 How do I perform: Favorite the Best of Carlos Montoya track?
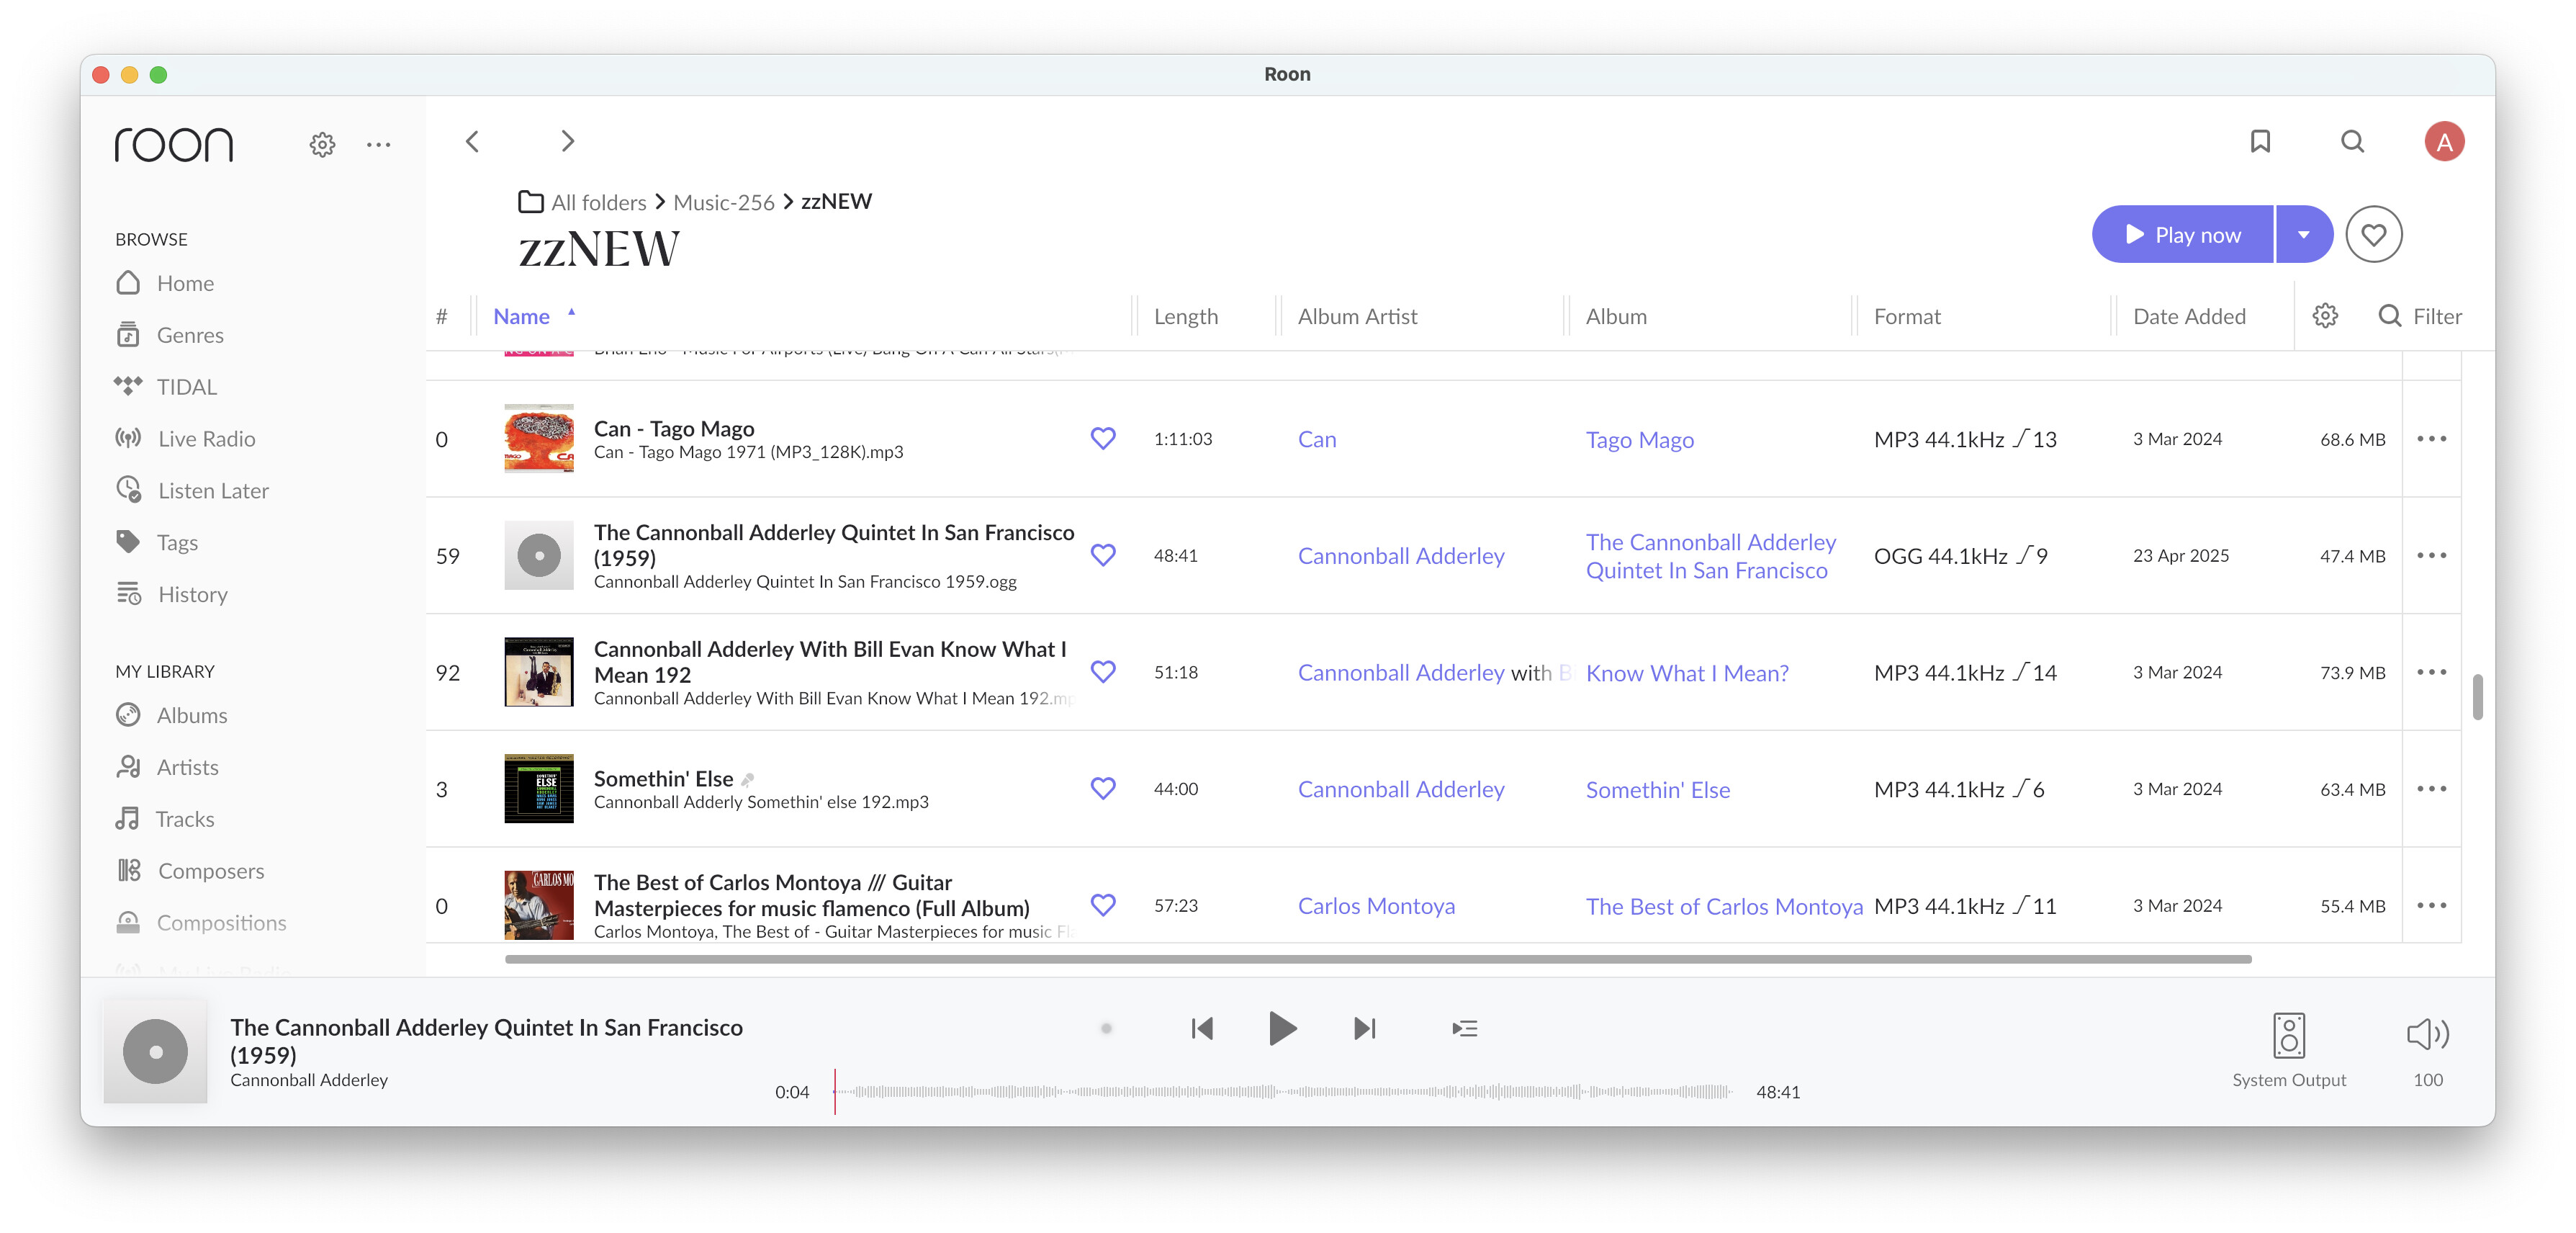coord(1103,905)
